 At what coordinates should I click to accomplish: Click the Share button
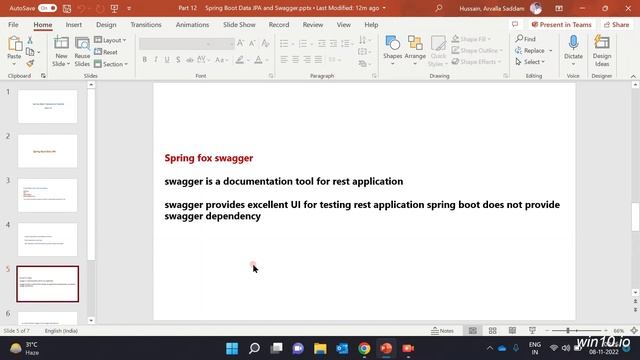click(617, 25)
